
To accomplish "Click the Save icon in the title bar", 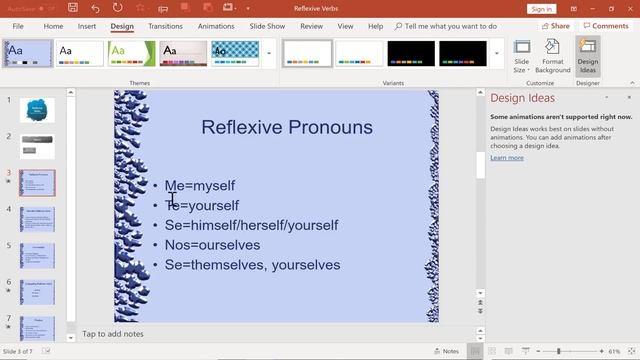I will (x=73, y=8).
